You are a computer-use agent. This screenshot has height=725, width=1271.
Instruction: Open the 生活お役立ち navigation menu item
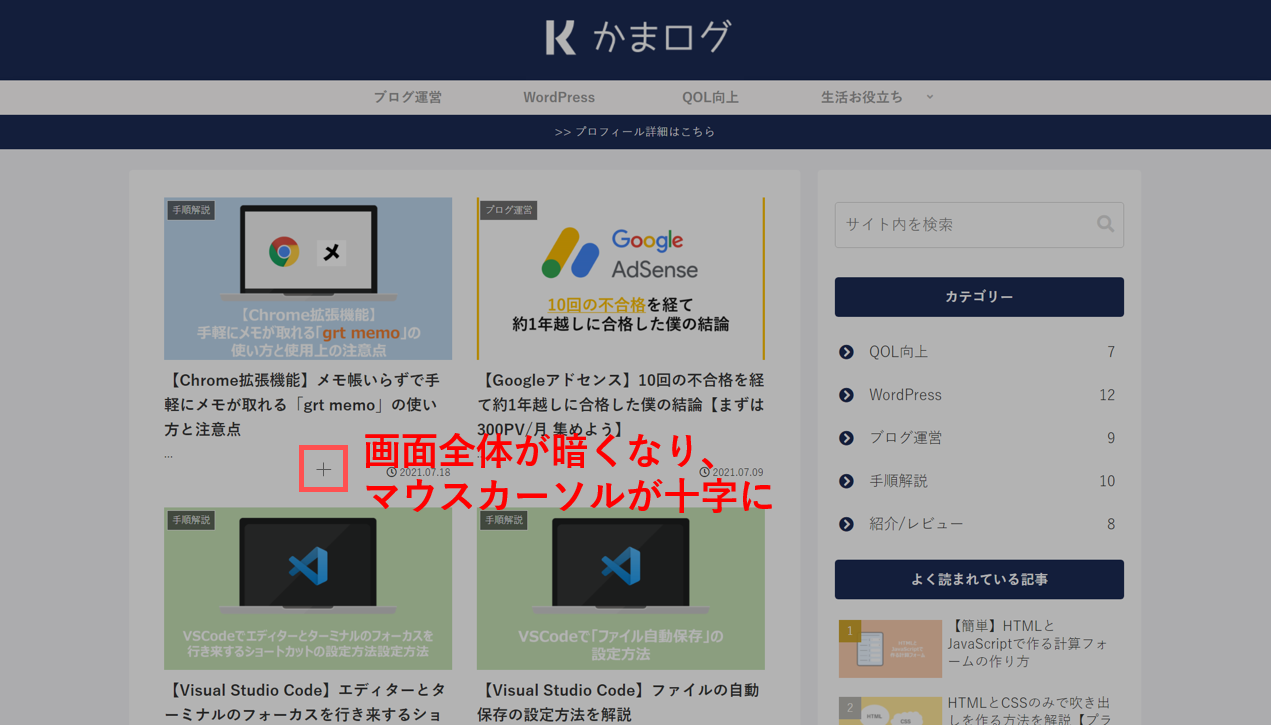click(x=862, y=97)
